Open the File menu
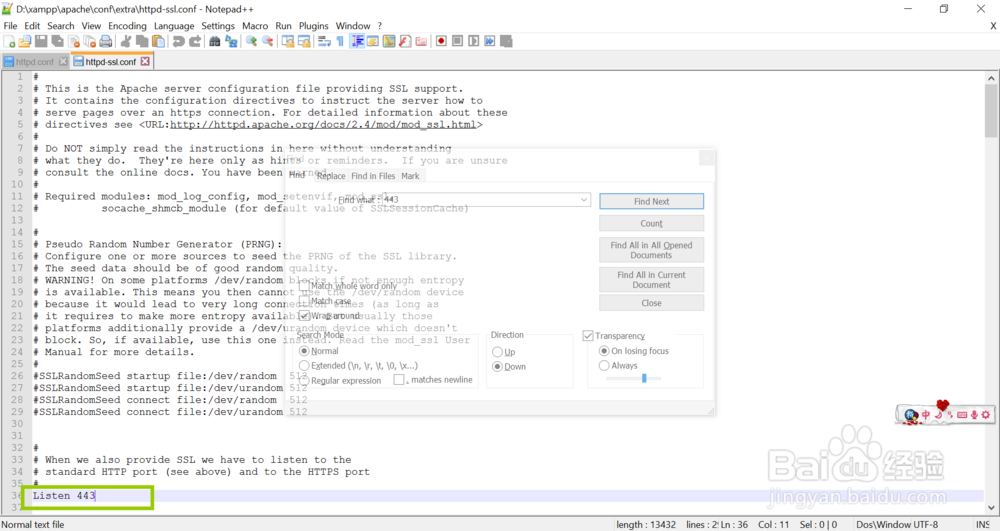Screen dimensions: 1000x531 (x=10, y=25)
